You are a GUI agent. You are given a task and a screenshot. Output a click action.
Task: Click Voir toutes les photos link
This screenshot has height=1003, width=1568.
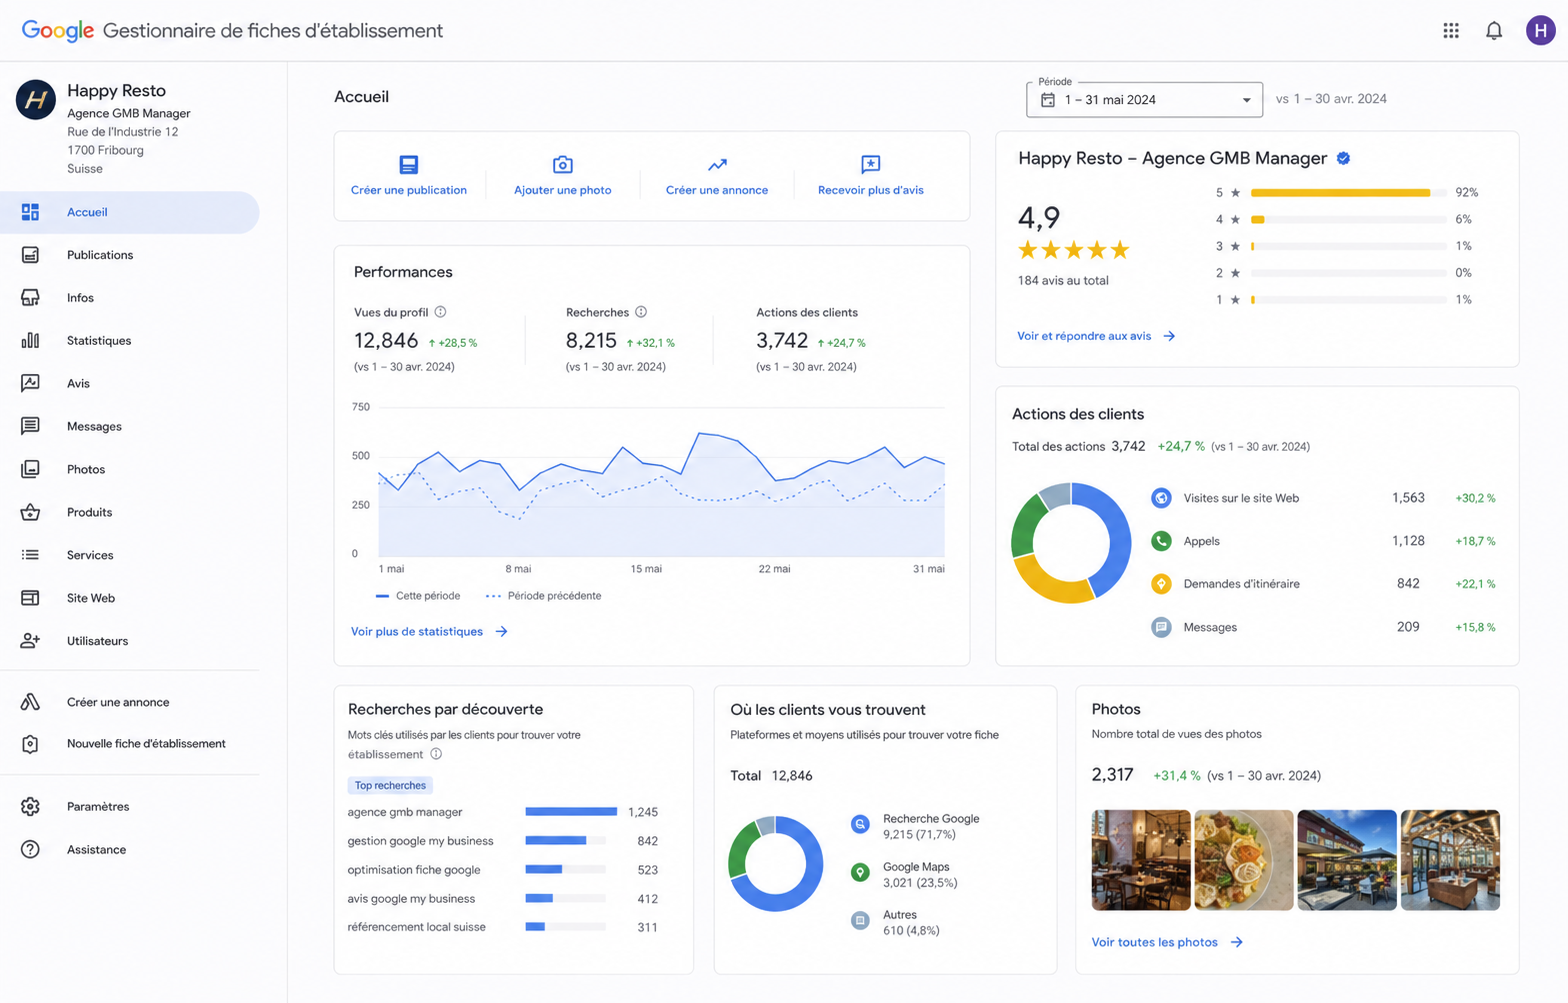point(1167,942)
